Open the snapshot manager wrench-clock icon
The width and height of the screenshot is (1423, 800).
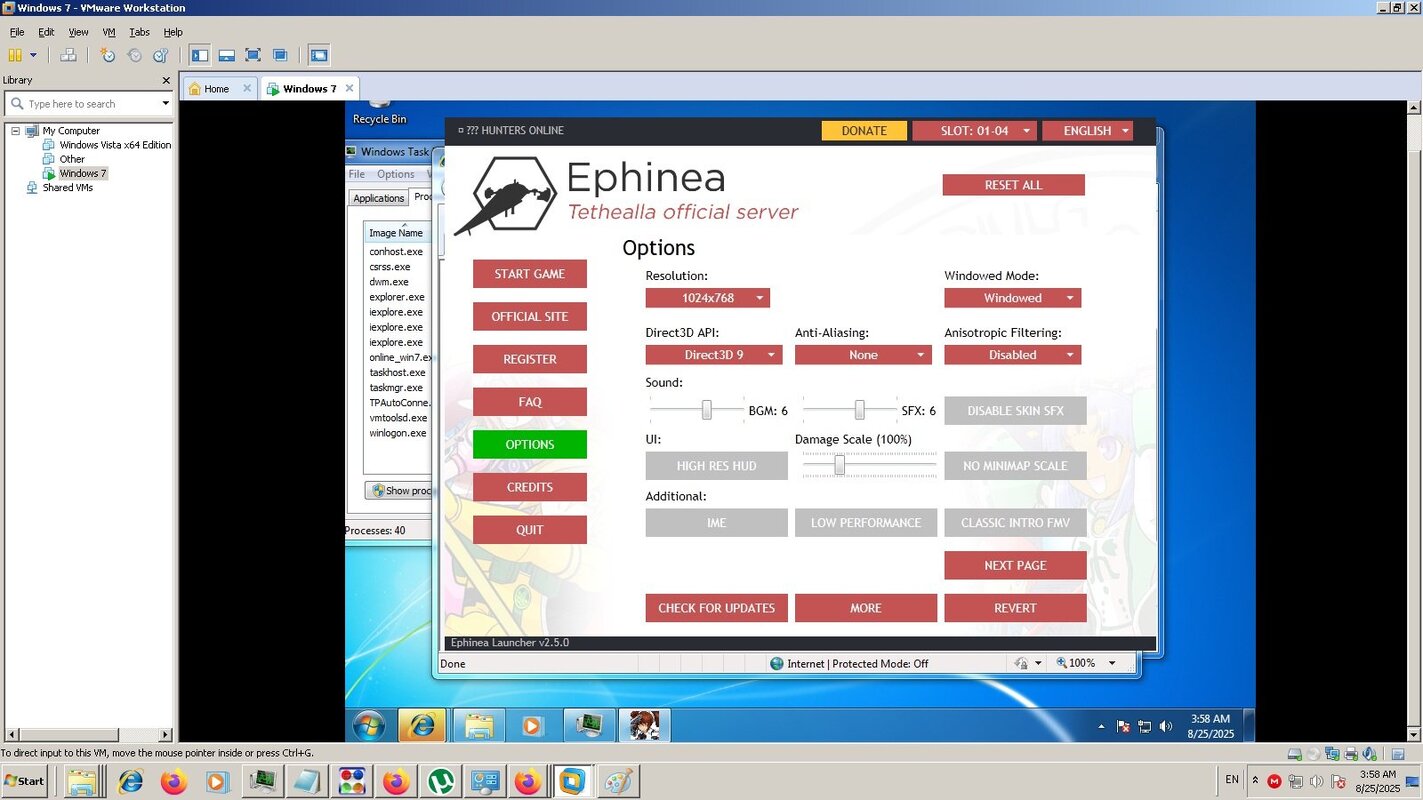pos(160,55)
